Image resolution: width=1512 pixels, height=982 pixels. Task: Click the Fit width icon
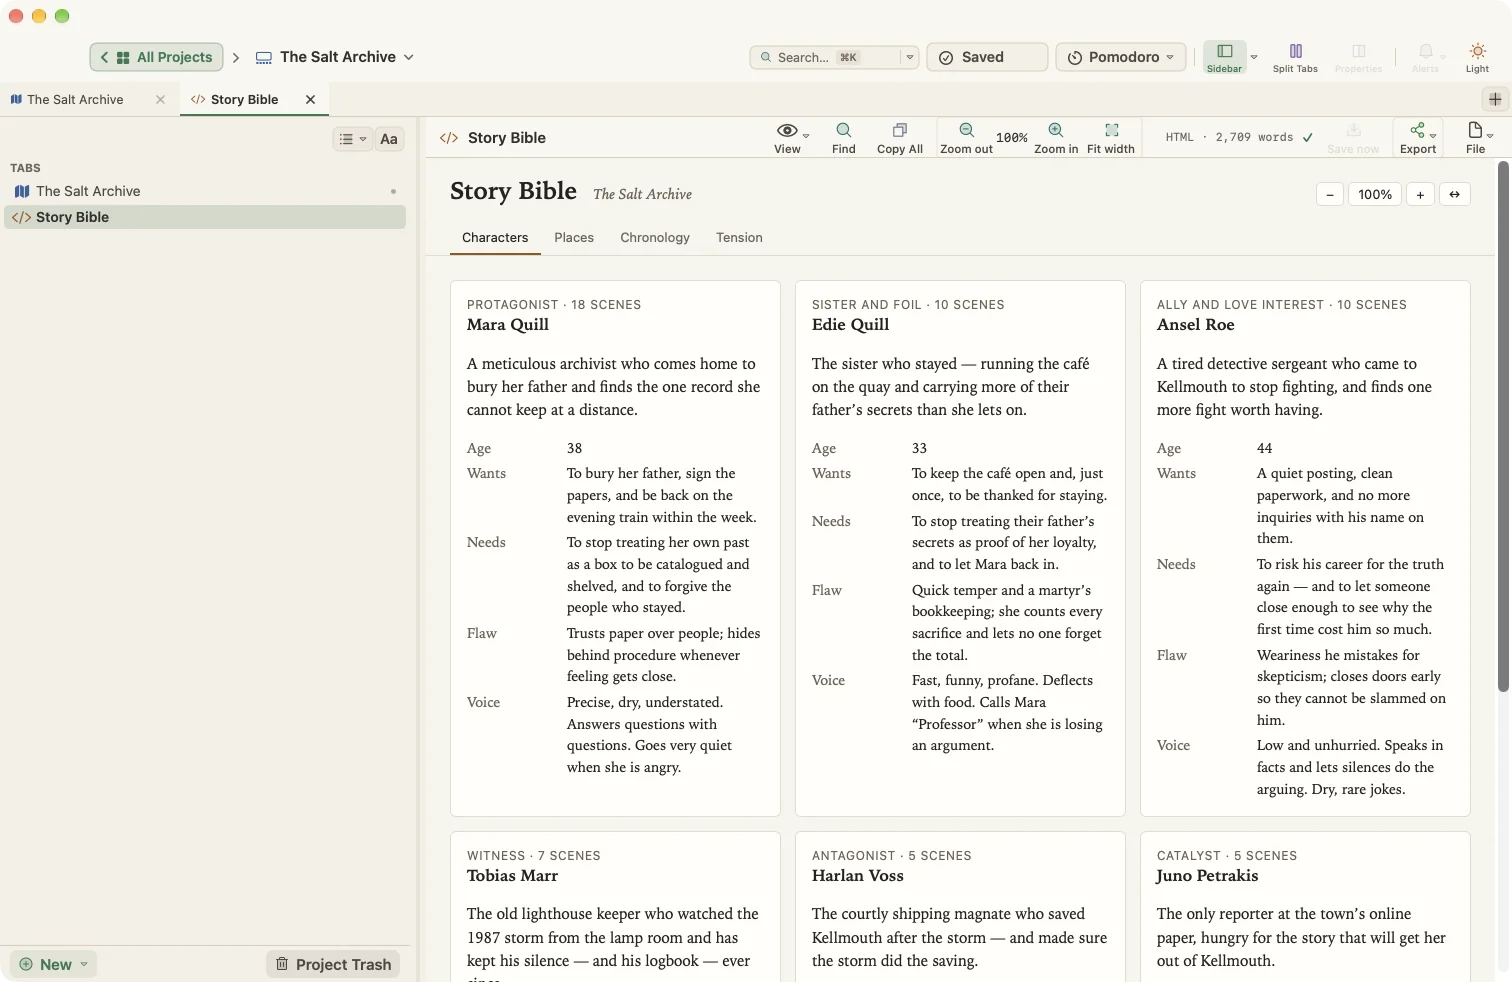[1111, 138]
